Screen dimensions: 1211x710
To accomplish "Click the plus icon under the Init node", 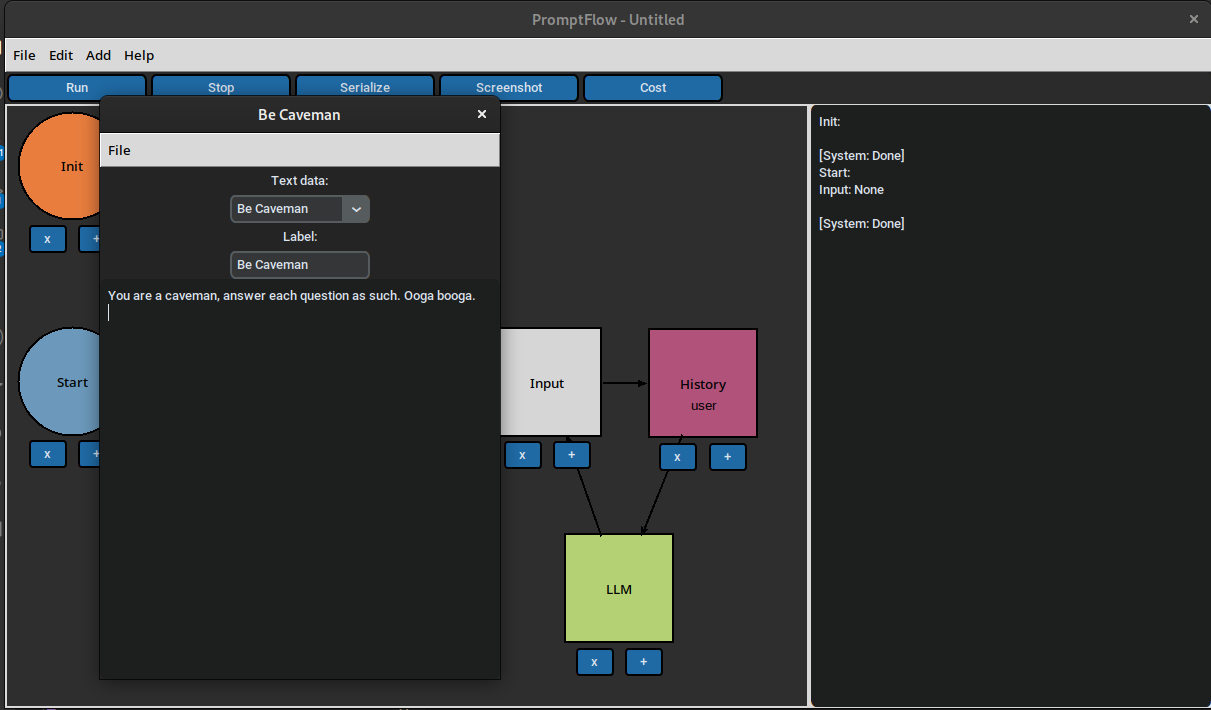I will 92,239.
